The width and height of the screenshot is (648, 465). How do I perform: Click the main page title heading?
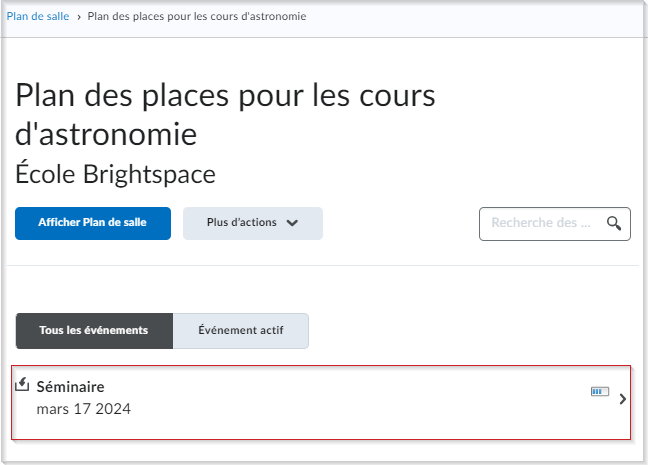pos(225,114)
